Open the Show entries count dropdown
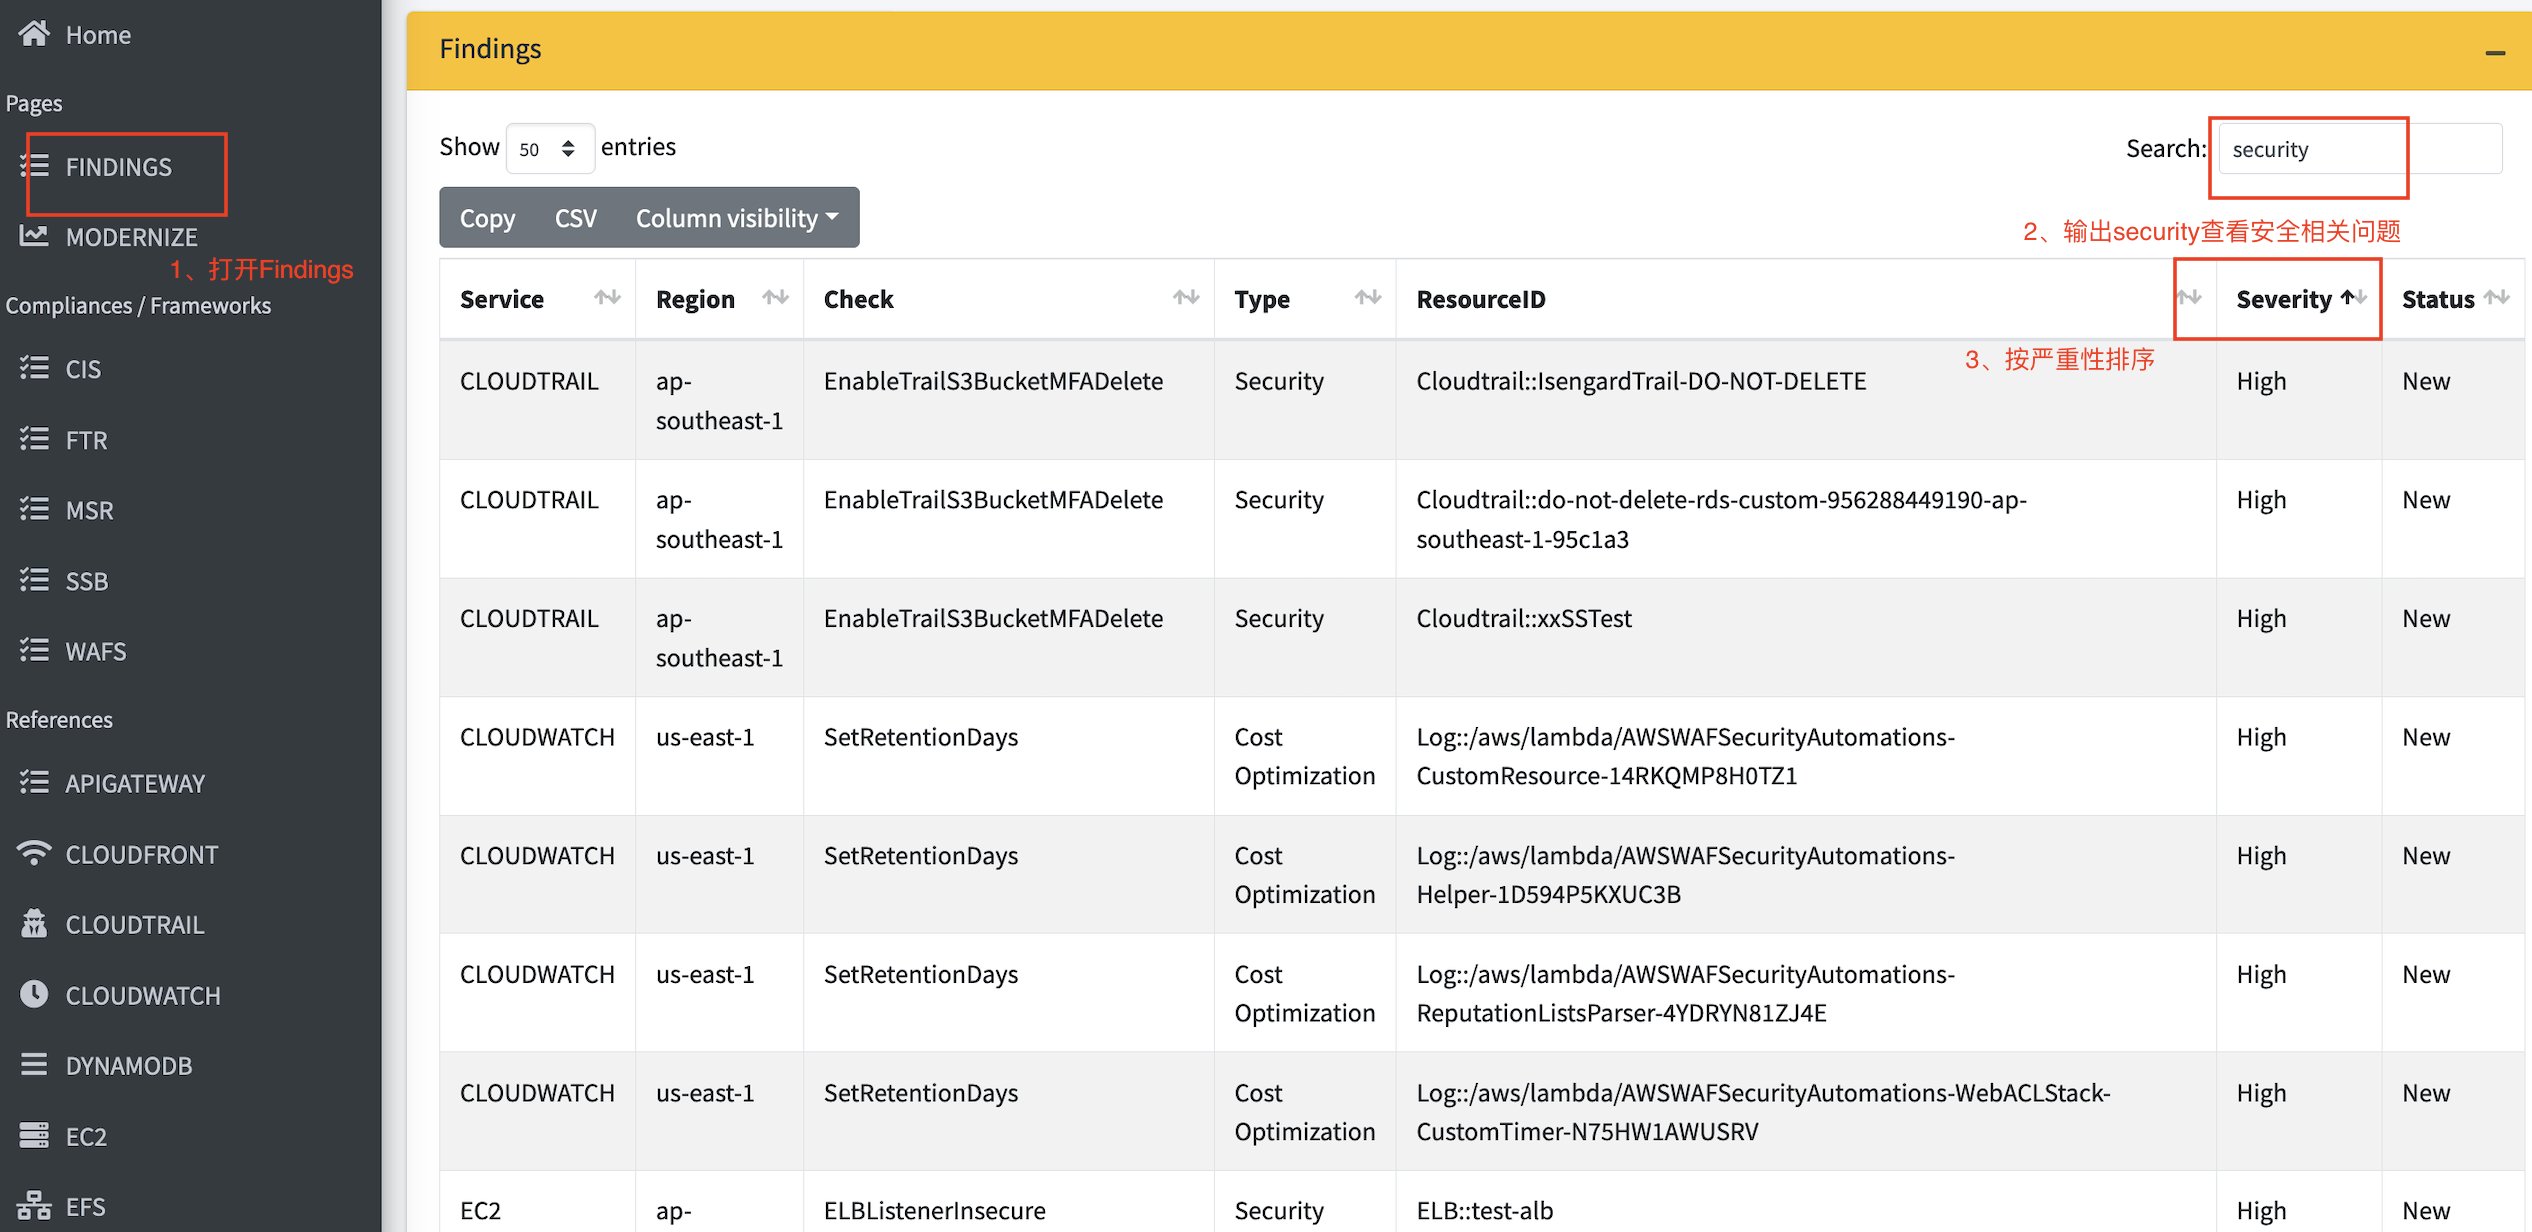 [x=549, y=148]
